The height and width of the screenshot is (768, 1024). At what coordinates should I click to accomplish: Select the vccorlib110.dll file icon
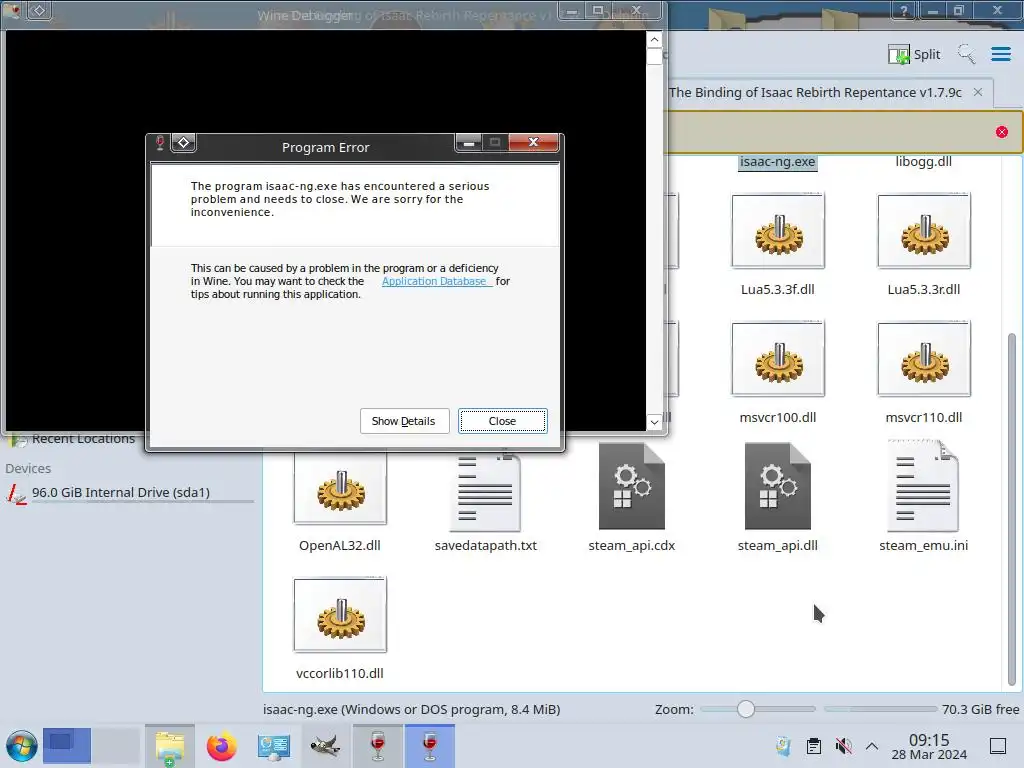pyautogui.click(x=340, y=615)
